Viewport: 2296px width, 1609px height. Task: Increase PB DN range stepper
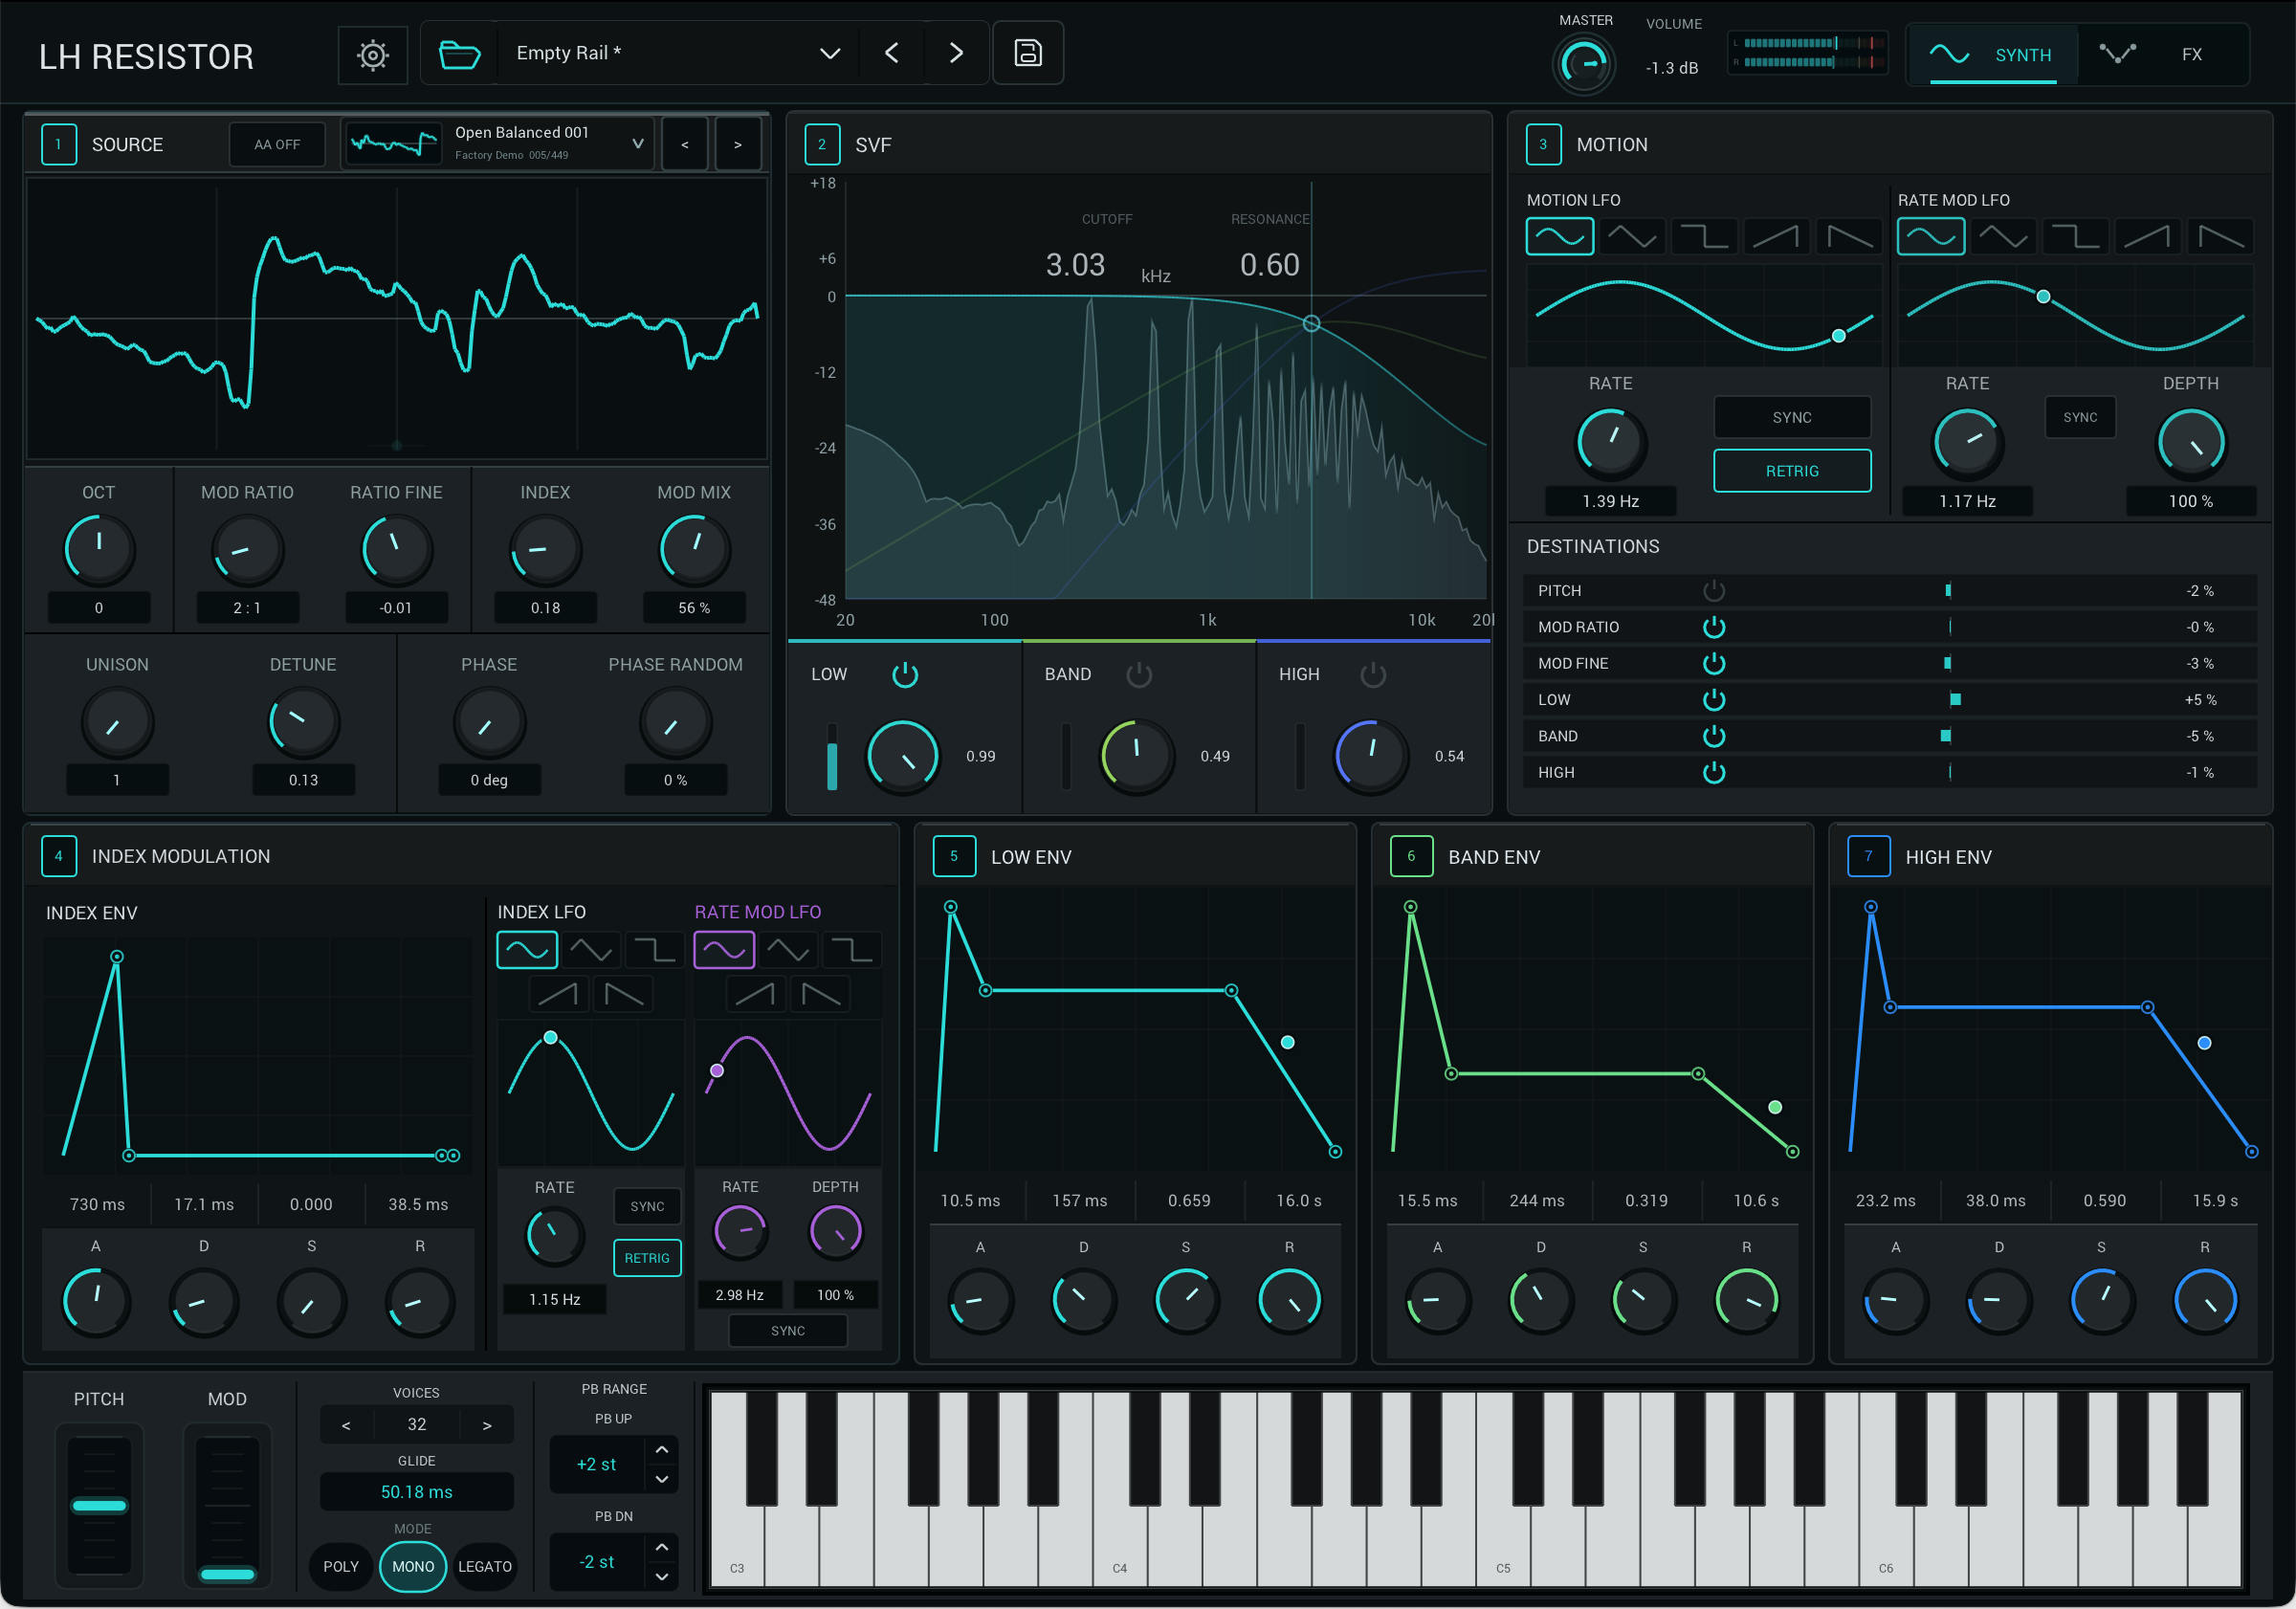pos(662,1547)
